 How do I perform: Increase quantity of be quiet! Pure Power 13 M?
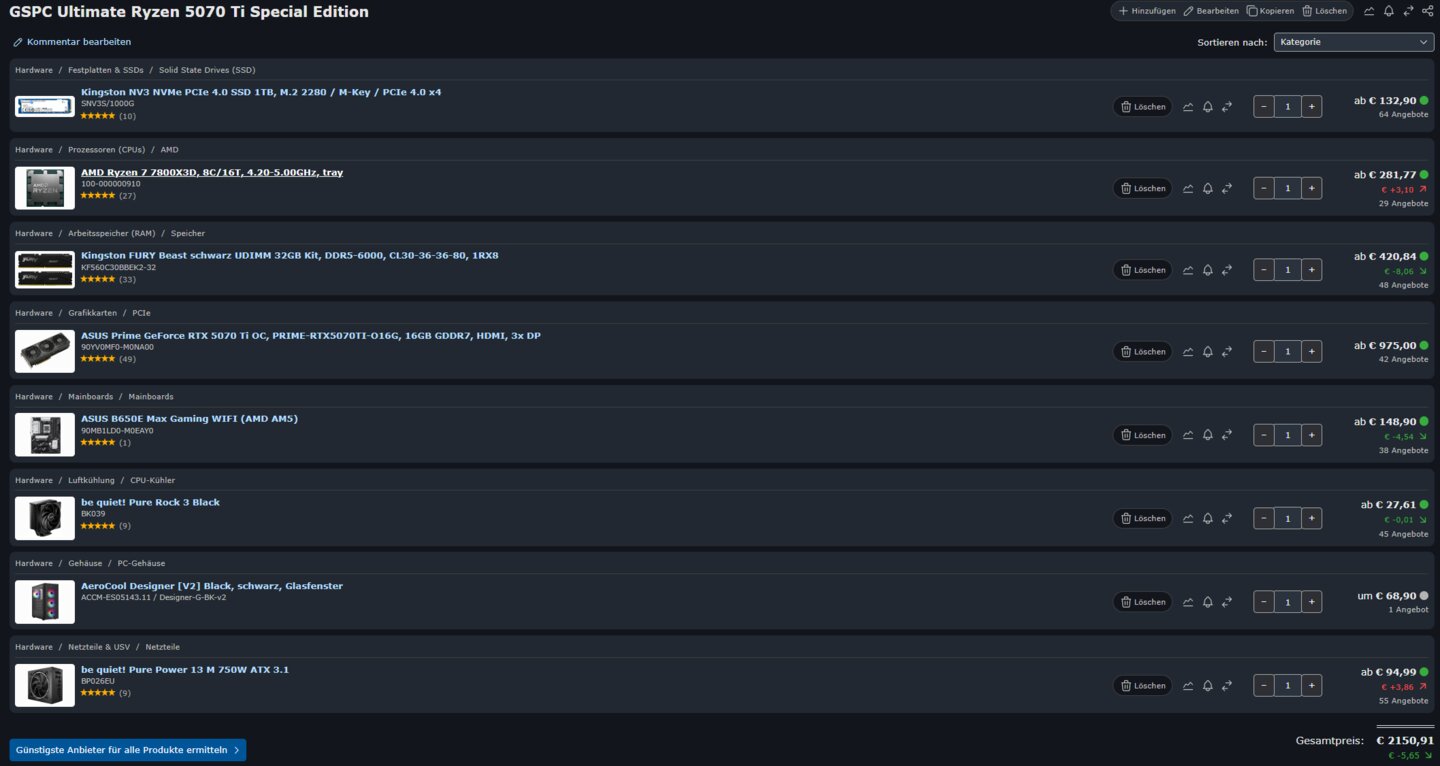(x=1312, y=686)
